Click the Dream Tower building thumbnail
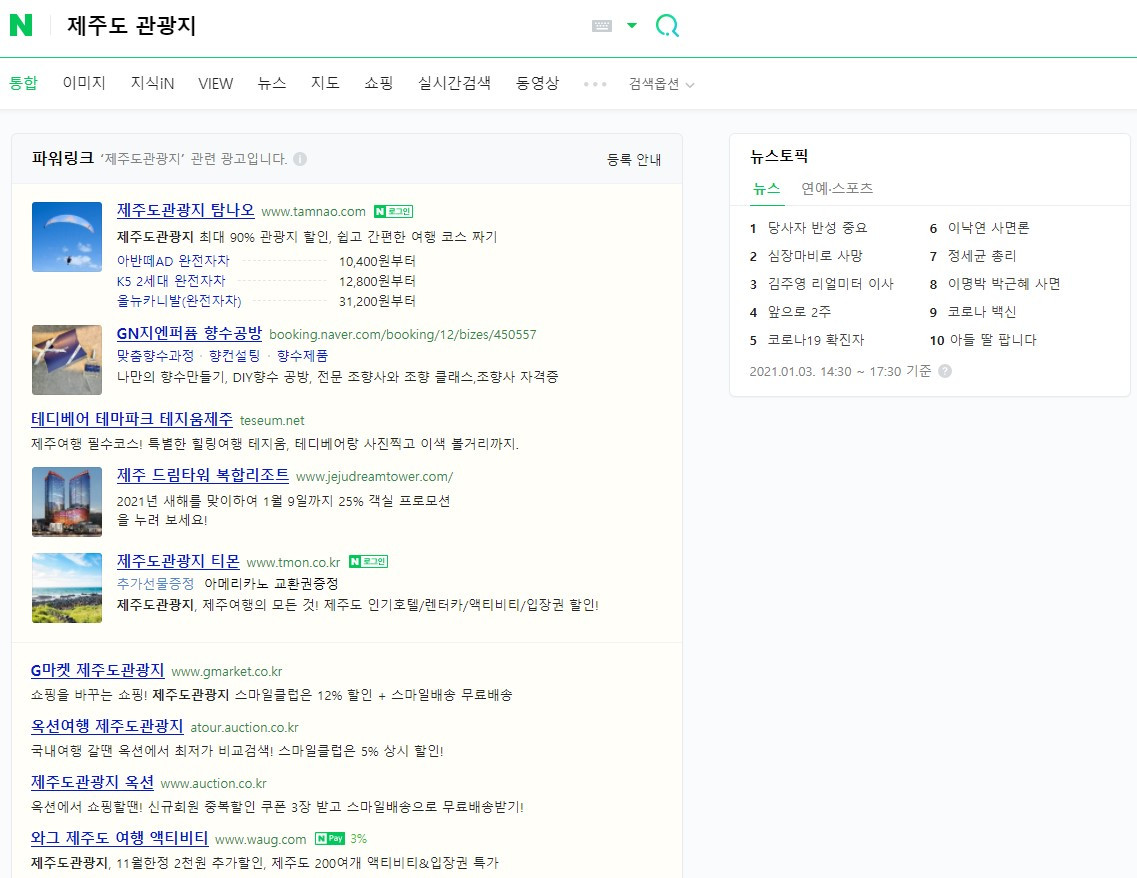 pyautogui.click(x=67, y=502)
